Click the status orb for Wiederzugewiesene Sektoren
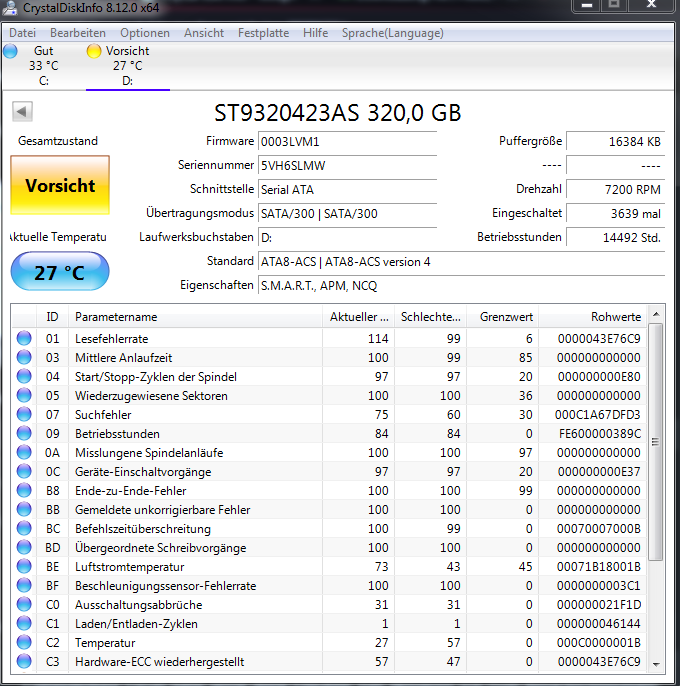This screenshot has height=686, width=680. point(24,396)
